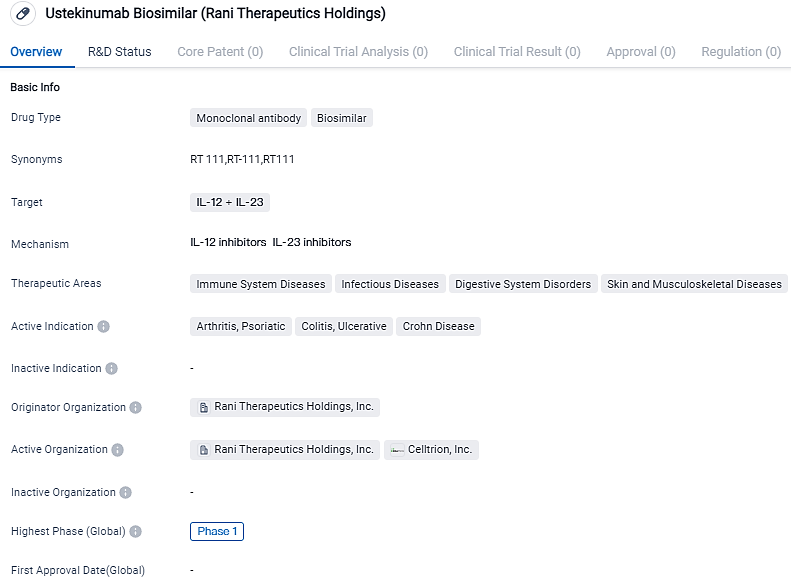The width and height of the screenshot is (791, 578).
Task: Open IL-12 inhibitors mechanism link
Action: pyautogui.click(x=228, y=243)
